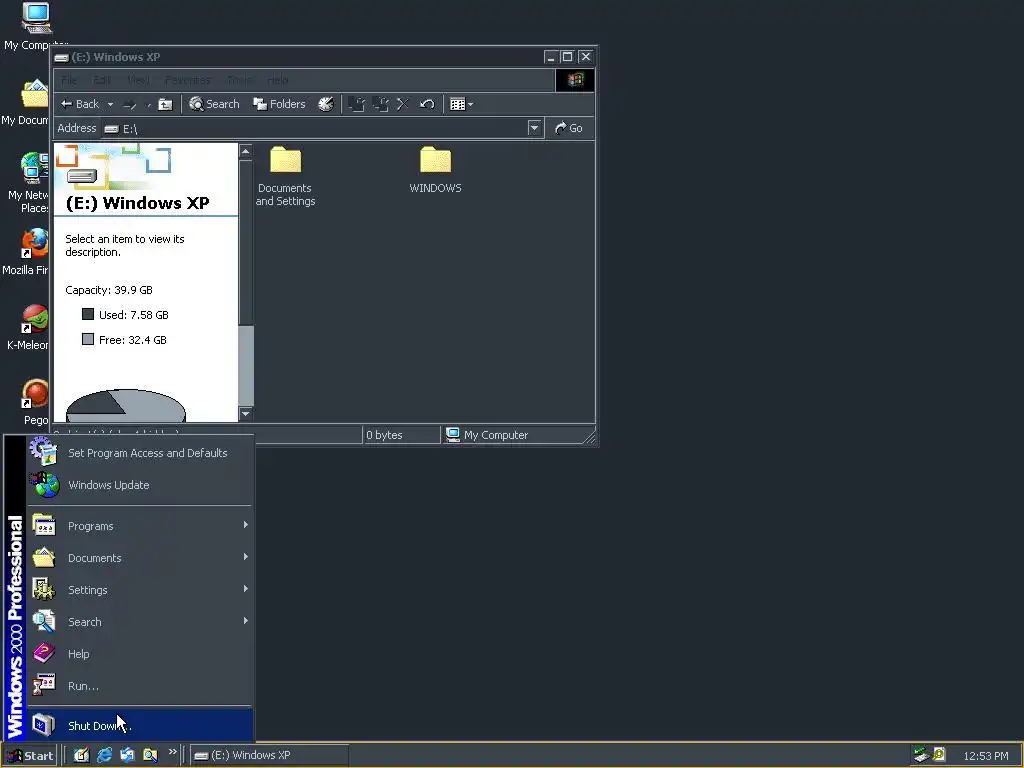1024x768 pixels.
Task: Click into the Address field showing E:\
Action: [315, 128]
